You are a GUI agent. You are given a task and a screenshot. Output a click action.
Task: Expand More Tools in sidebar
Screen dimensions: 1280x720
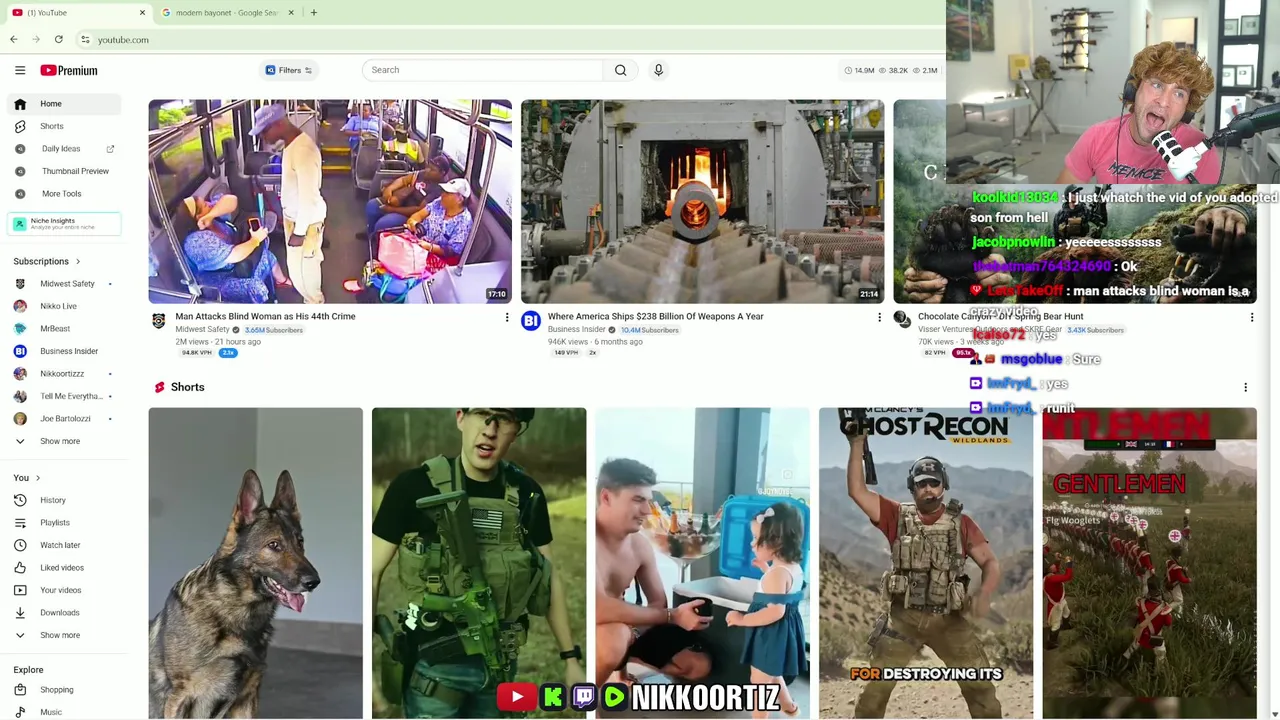coord(64,194)
